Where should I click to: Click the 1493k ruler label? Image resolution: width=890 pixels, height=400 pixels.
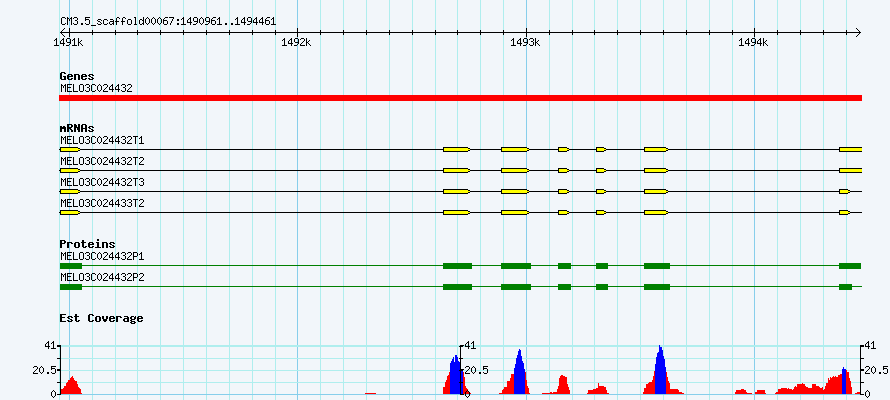point(526,42)
